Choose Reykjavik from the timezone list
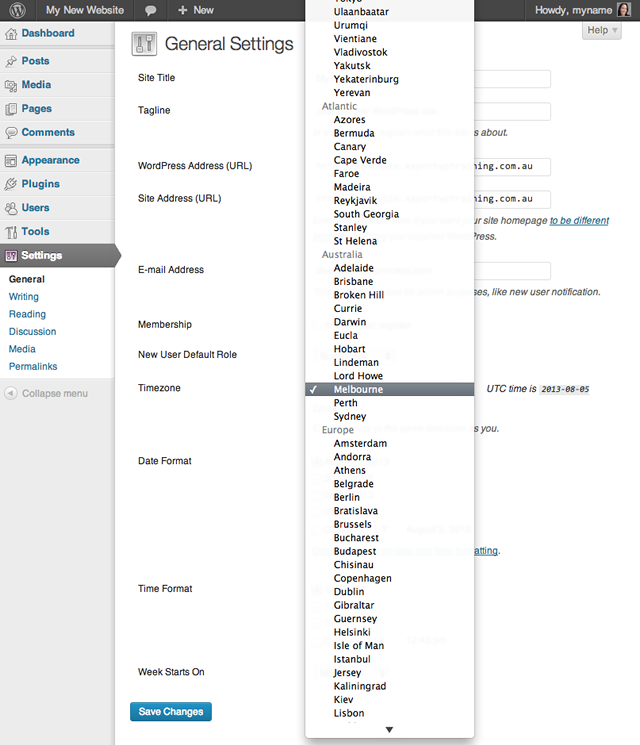 390,201
